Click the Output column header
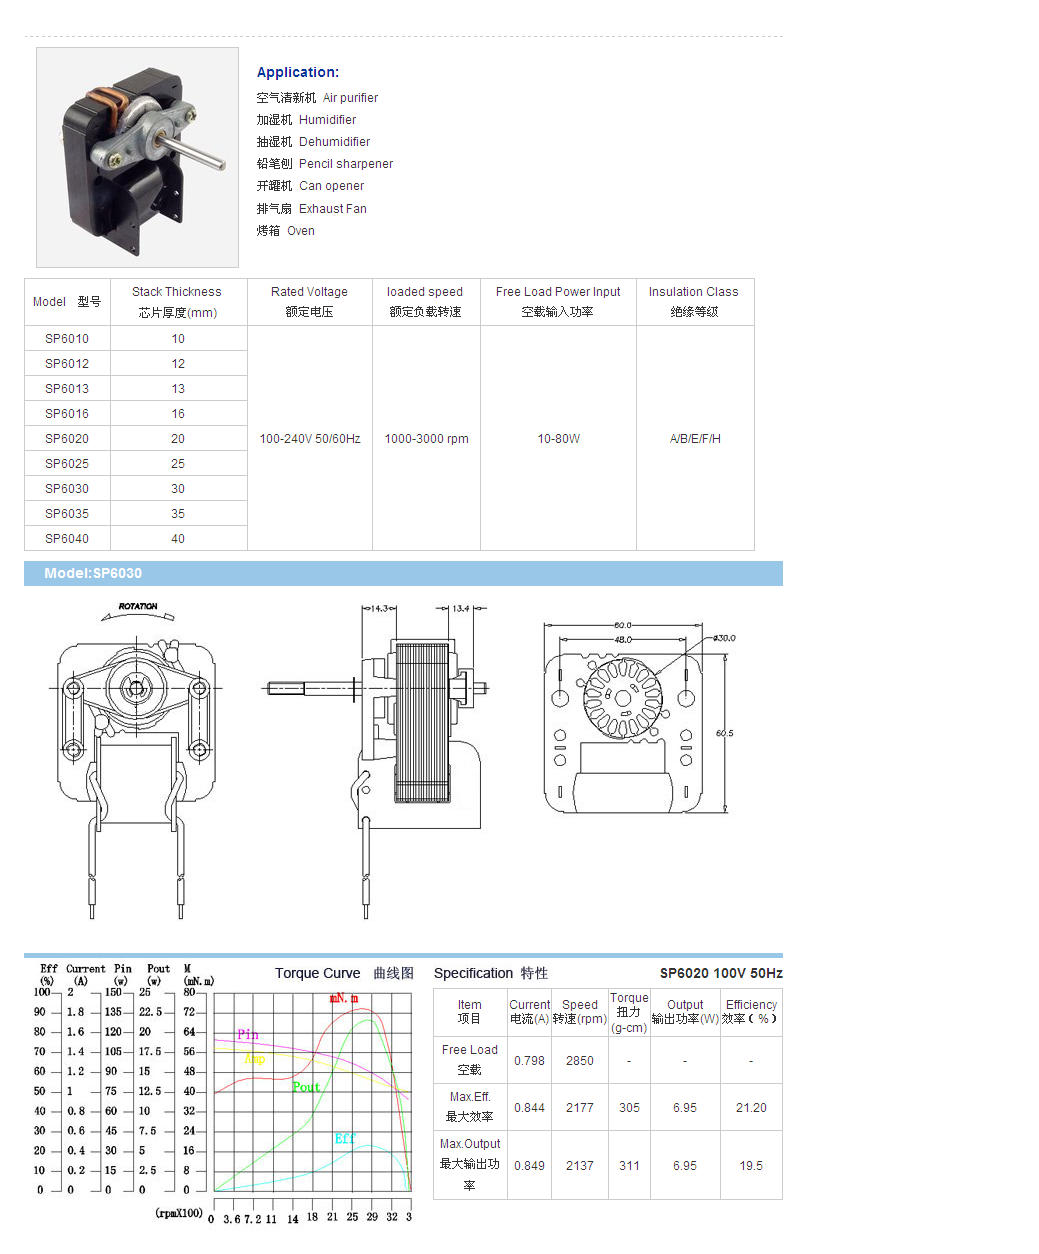The width and height of the screenshot is (1039, 1254). tap(685, 1012)
